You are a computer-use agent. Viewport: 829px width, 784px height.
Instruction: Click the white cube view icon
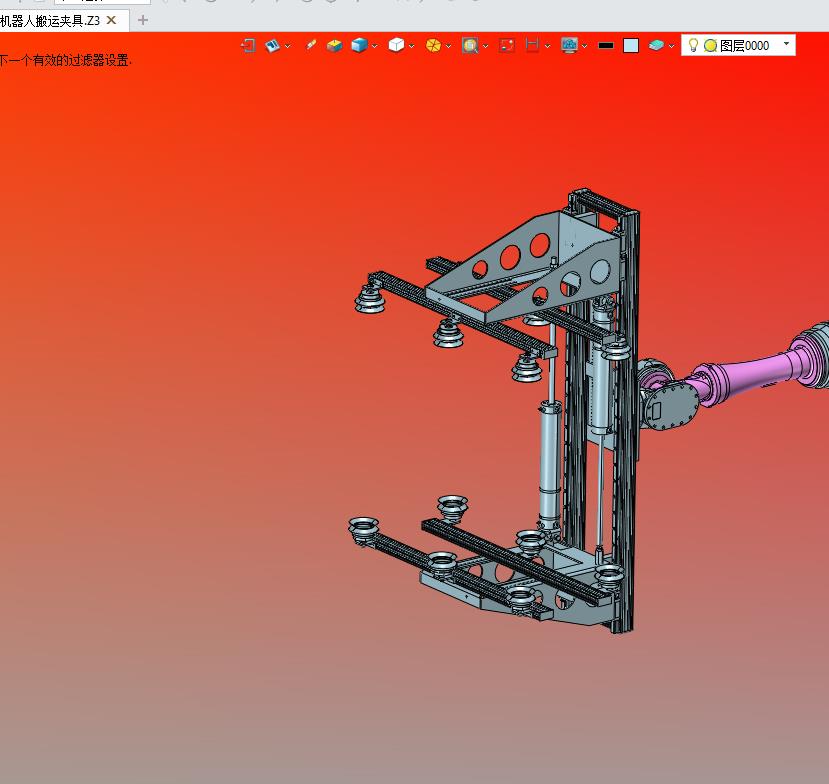click(x=396, y=45)
